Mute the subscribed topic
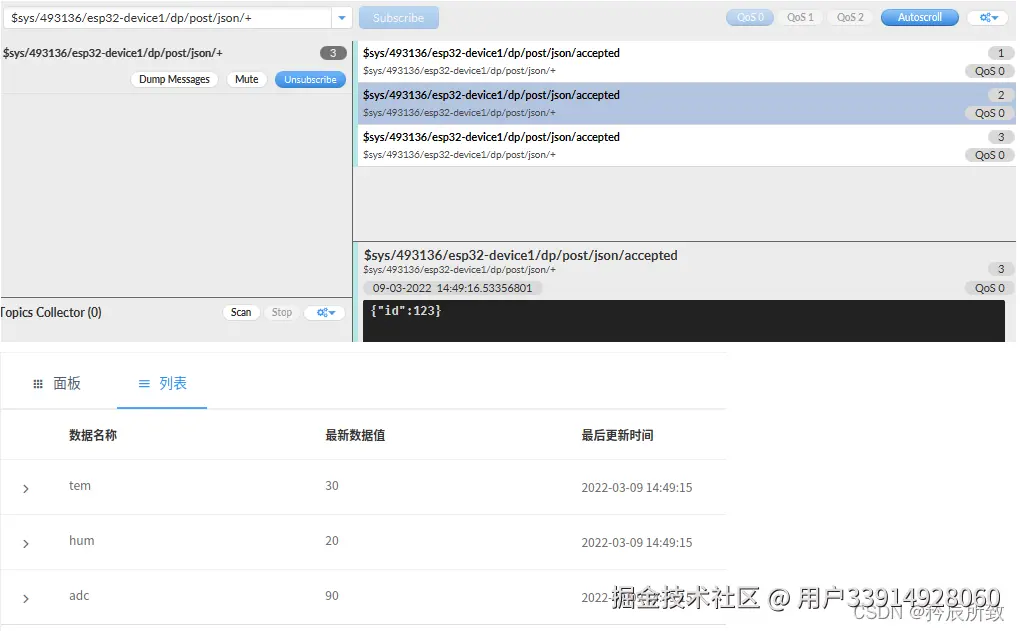Screen dimensions: 1020x631 pos(247,79)
